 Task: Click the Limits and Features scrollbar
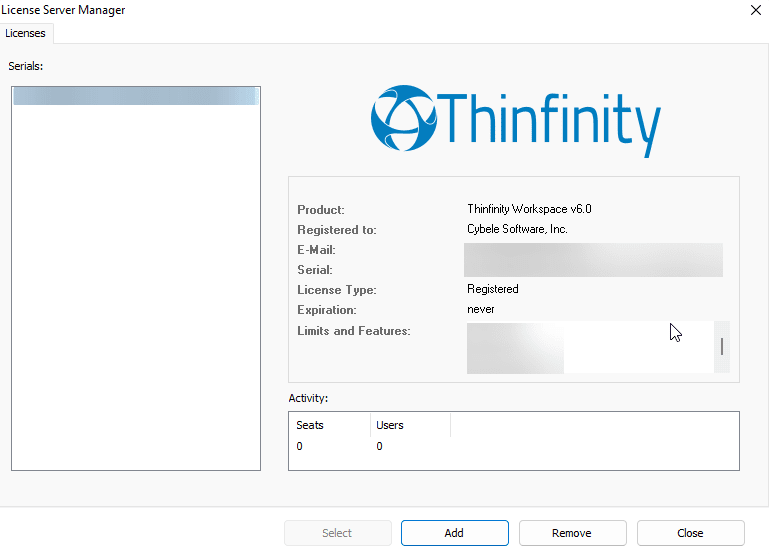point(722,347)
